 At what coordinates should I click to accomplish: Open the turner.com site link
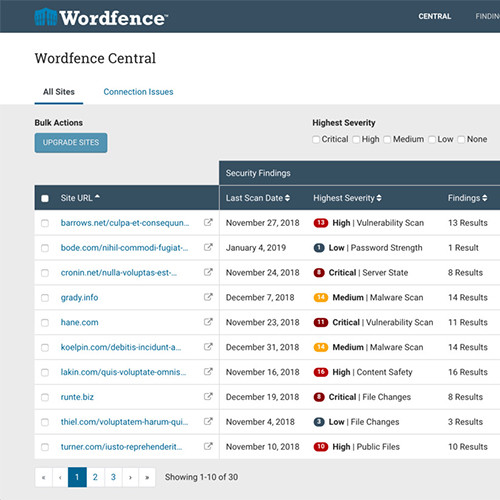(121, 447)
